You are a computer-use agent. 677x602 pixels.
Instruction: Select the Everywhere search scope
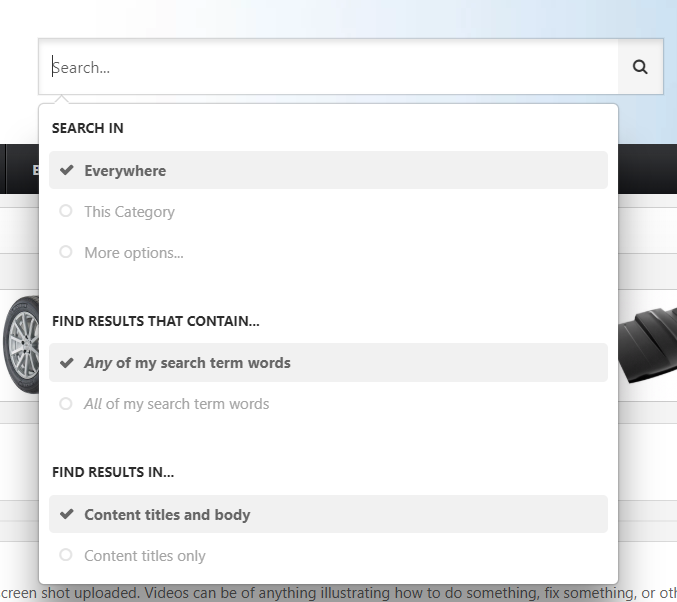point(328,170)
